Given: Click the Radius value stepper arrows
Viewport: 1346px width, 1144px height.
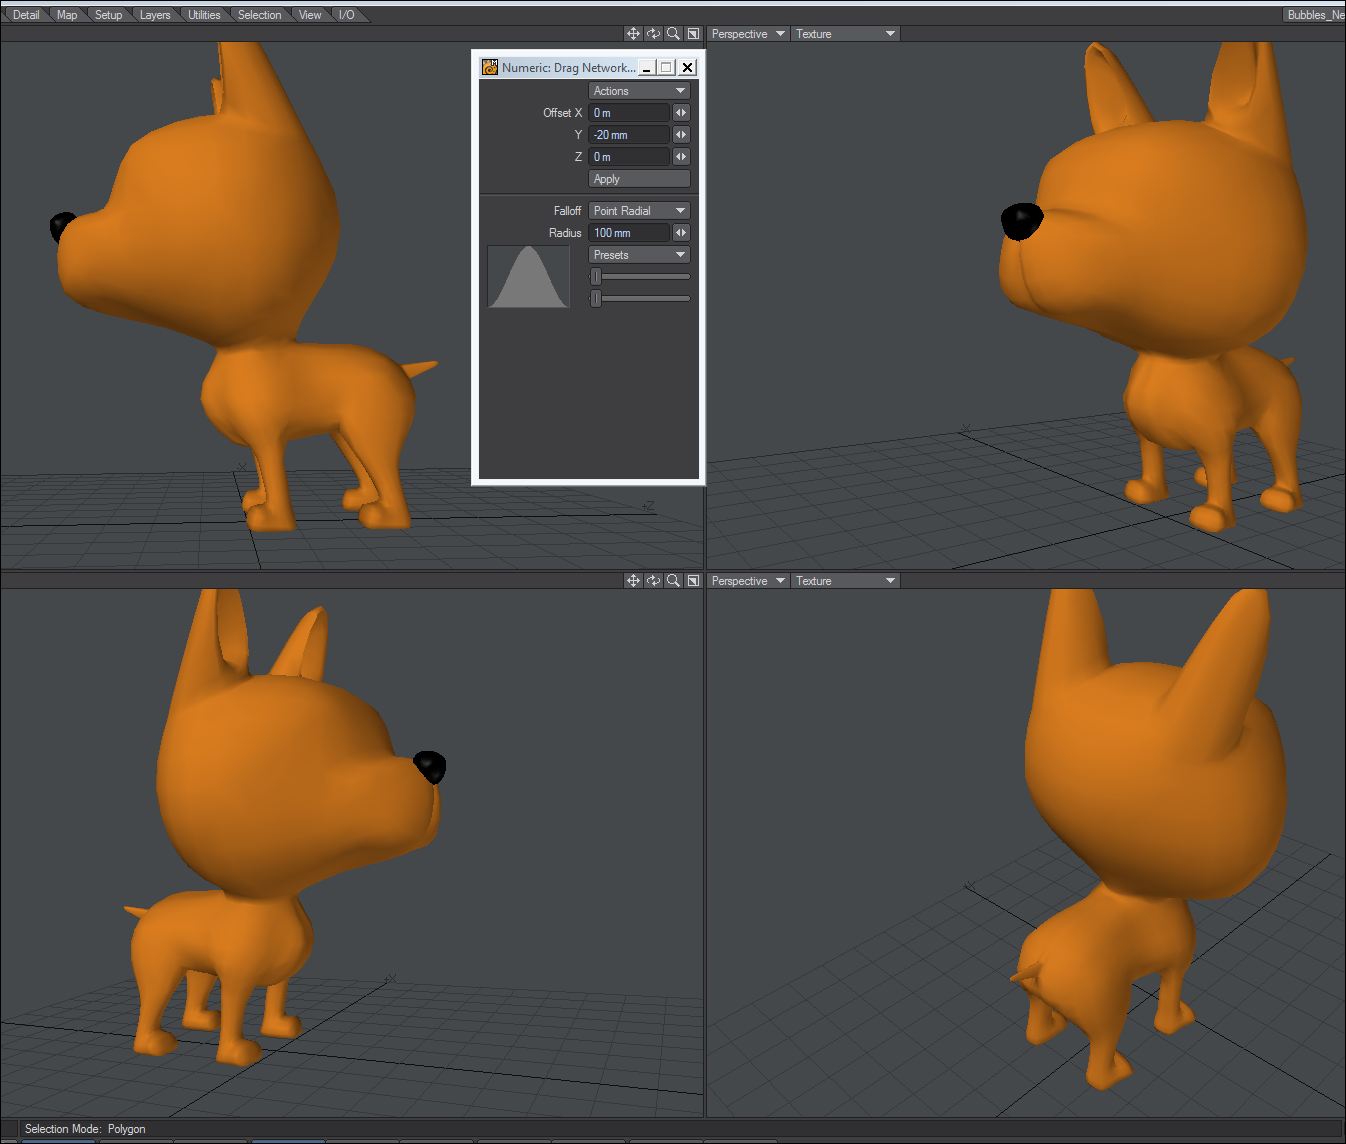Looking at the screenshot, I should click(681, 233).
